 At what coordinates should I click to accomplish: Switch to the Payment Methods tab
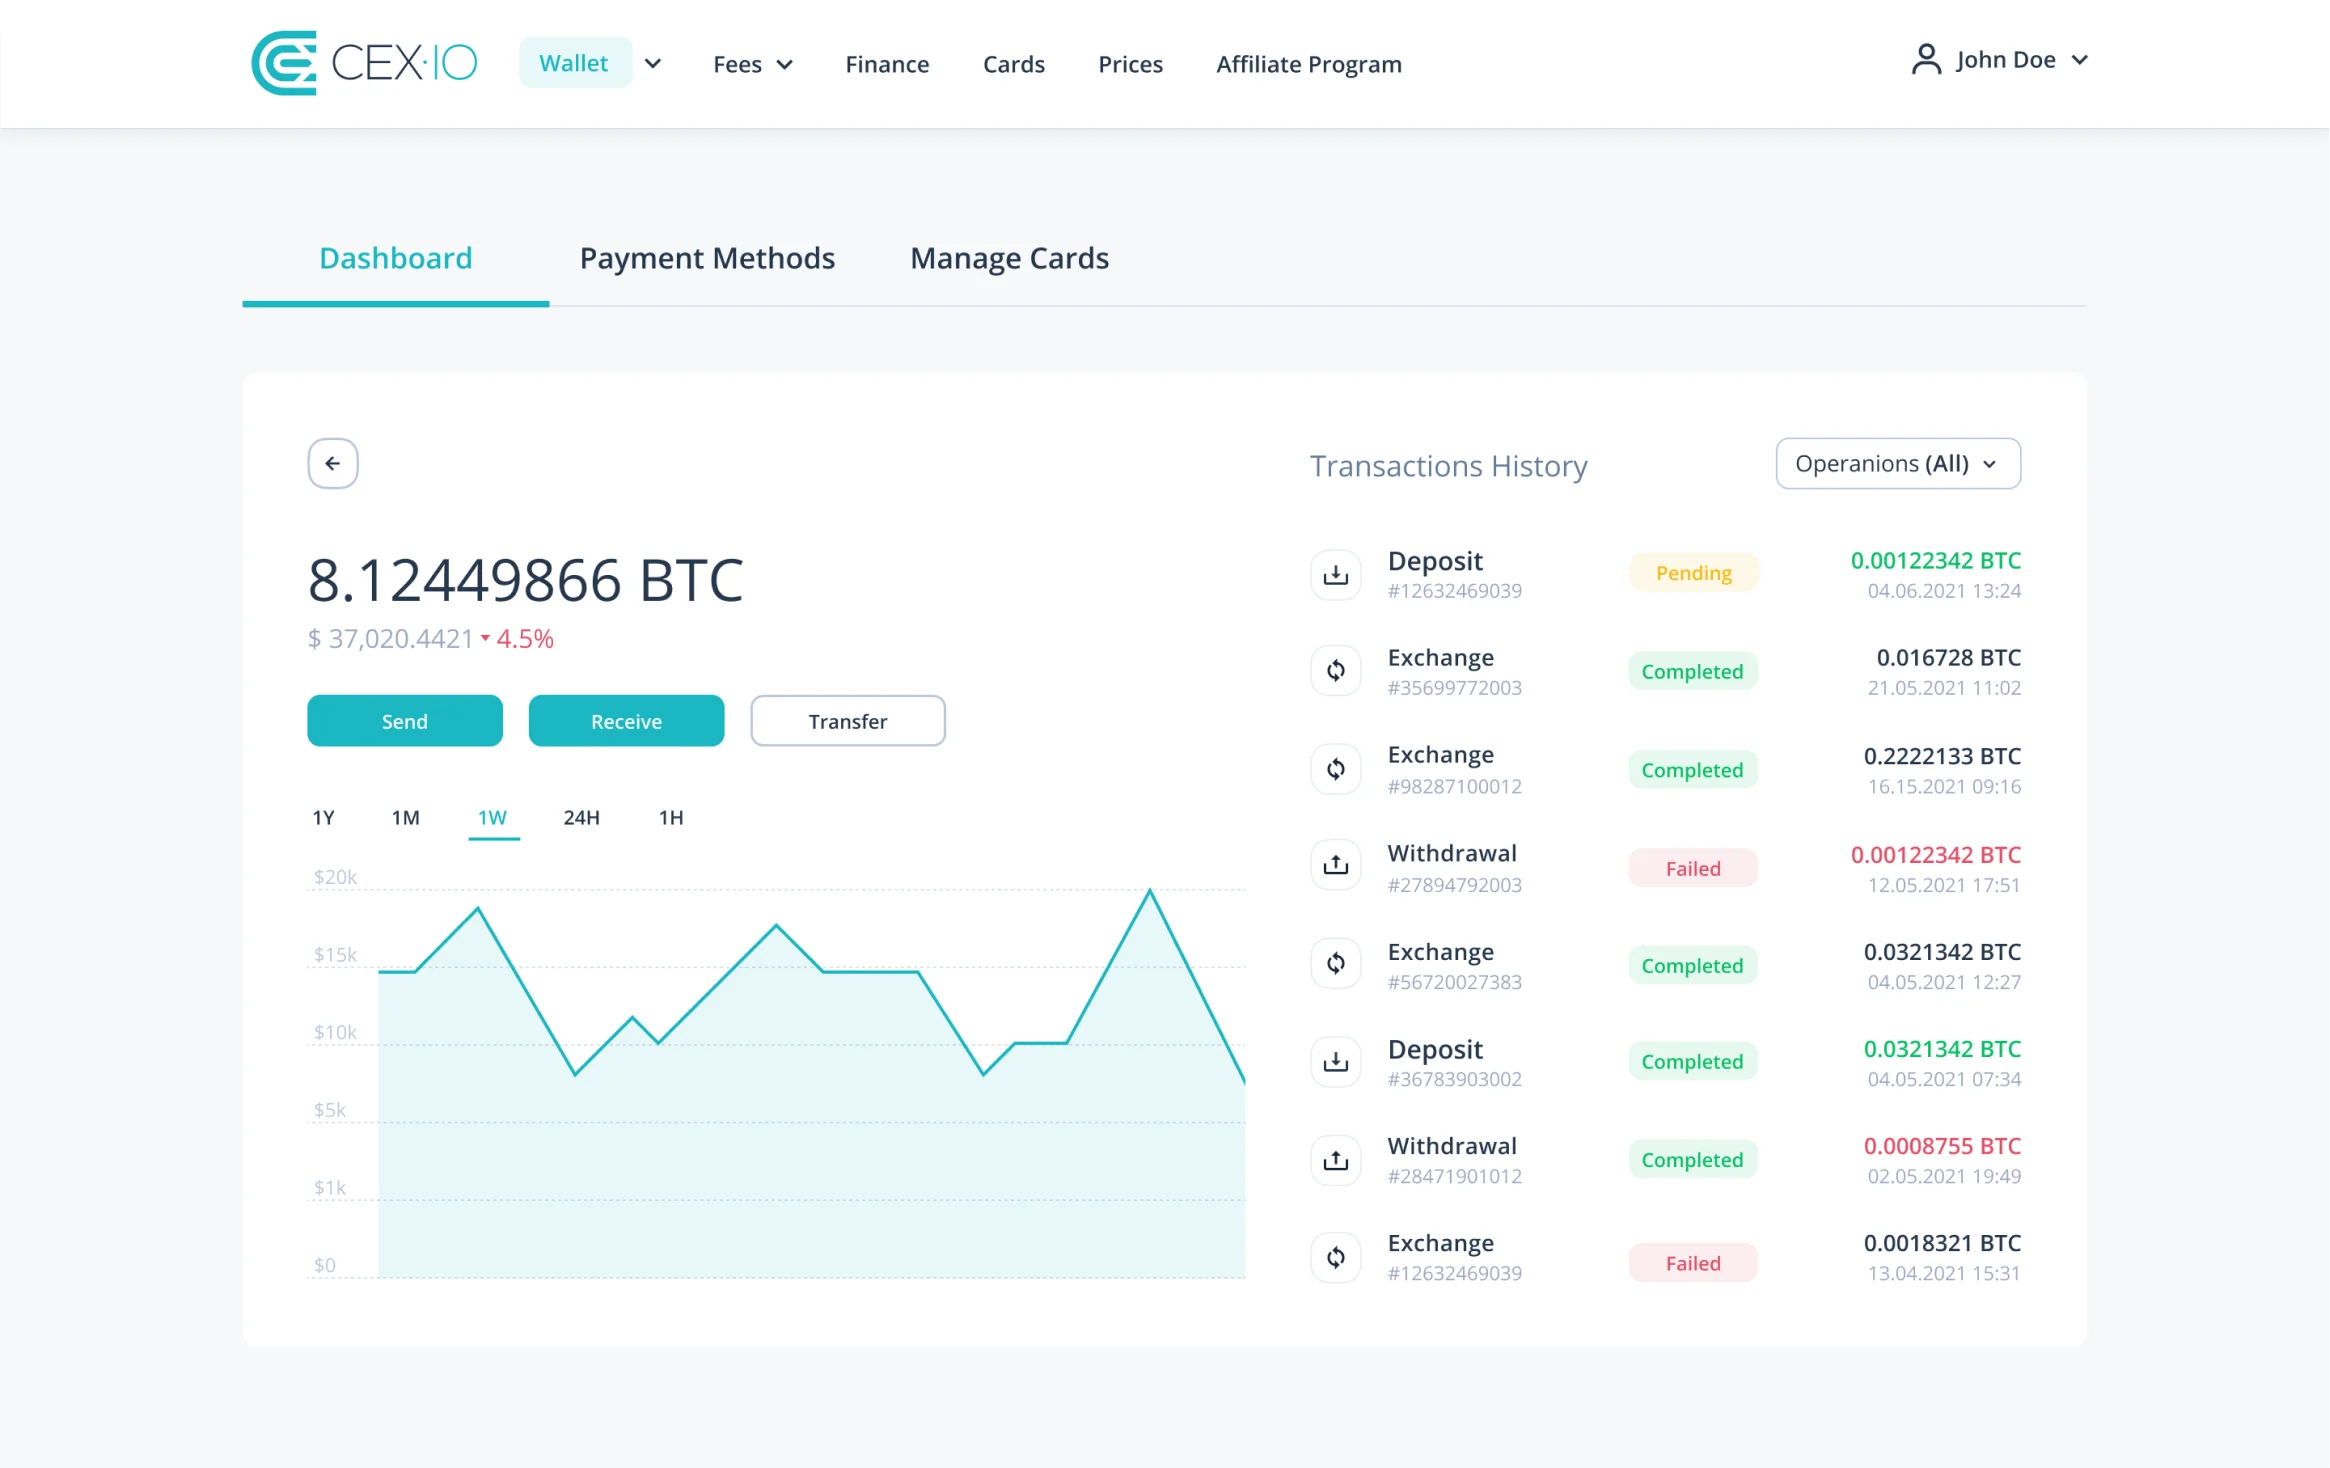(707, 257)
